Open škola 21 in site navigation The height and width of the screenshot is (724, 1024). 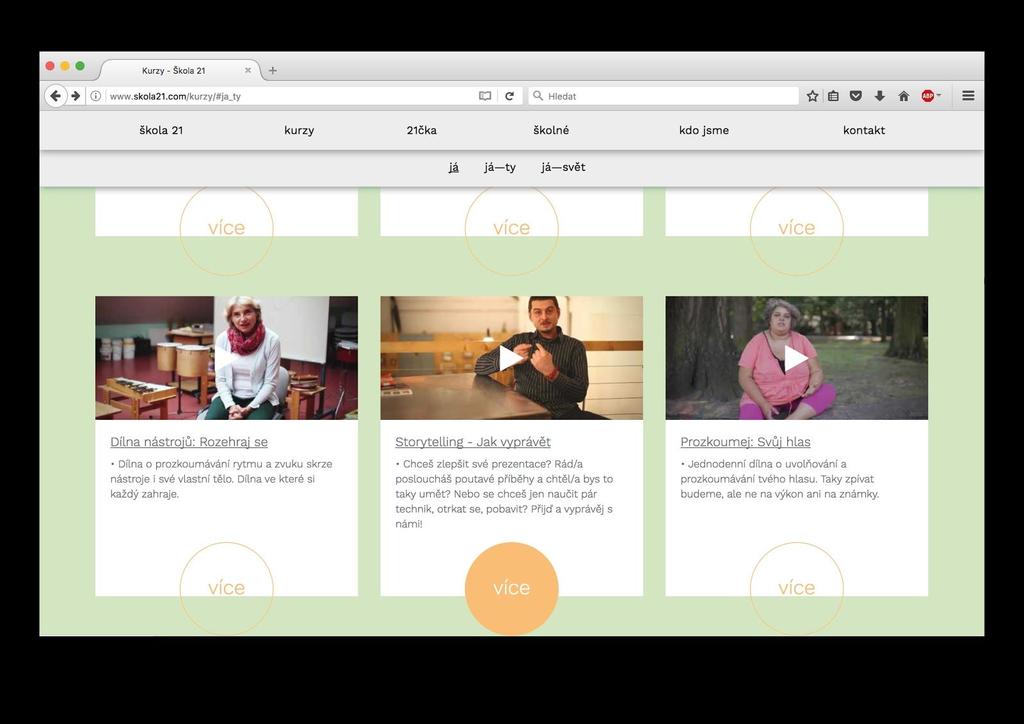pos(161,130)
